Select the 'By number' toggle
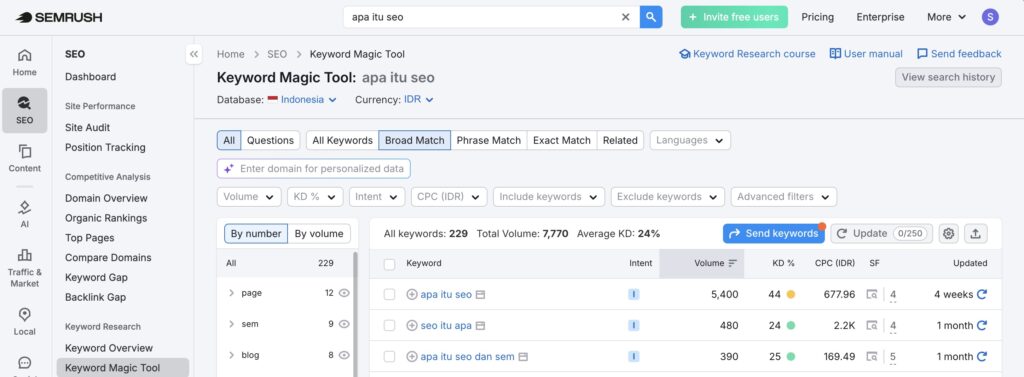The height and width of the screenshot is (377, 1024). click(x=256, y=233)
